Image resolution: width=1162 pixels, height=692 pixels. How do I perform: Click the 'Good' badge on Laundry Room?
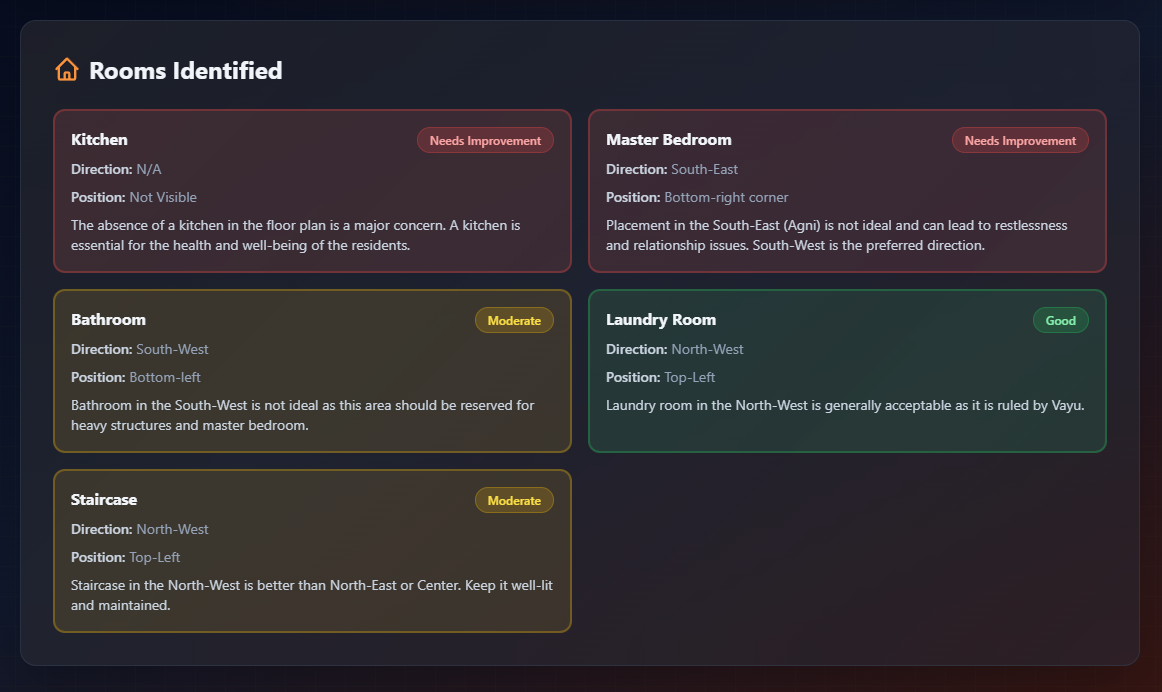point(1060,320)
